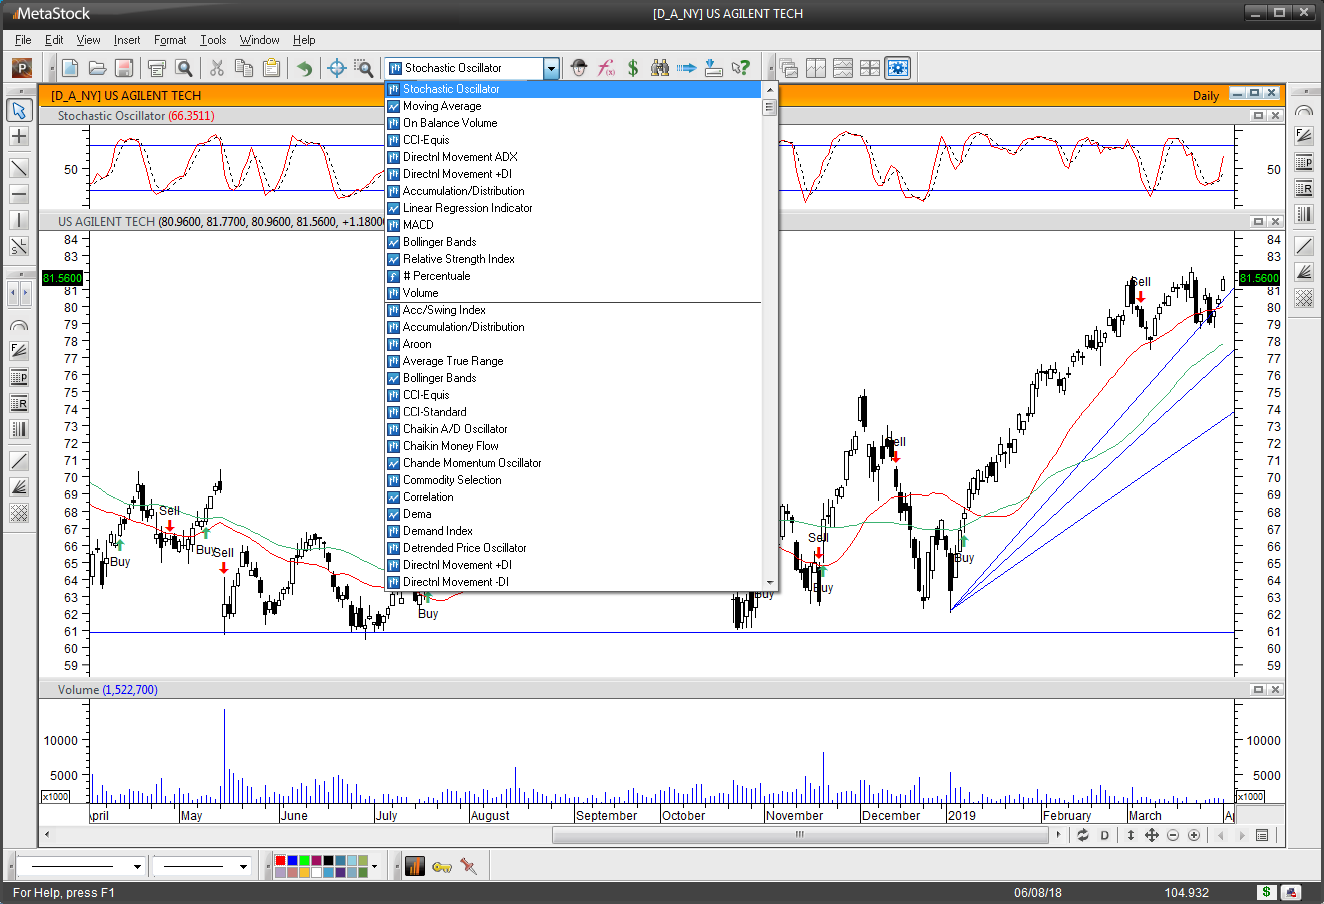The width and height of the screenshot is (1324, 904).
Task: Click the gold key icon
Action: 442,866
